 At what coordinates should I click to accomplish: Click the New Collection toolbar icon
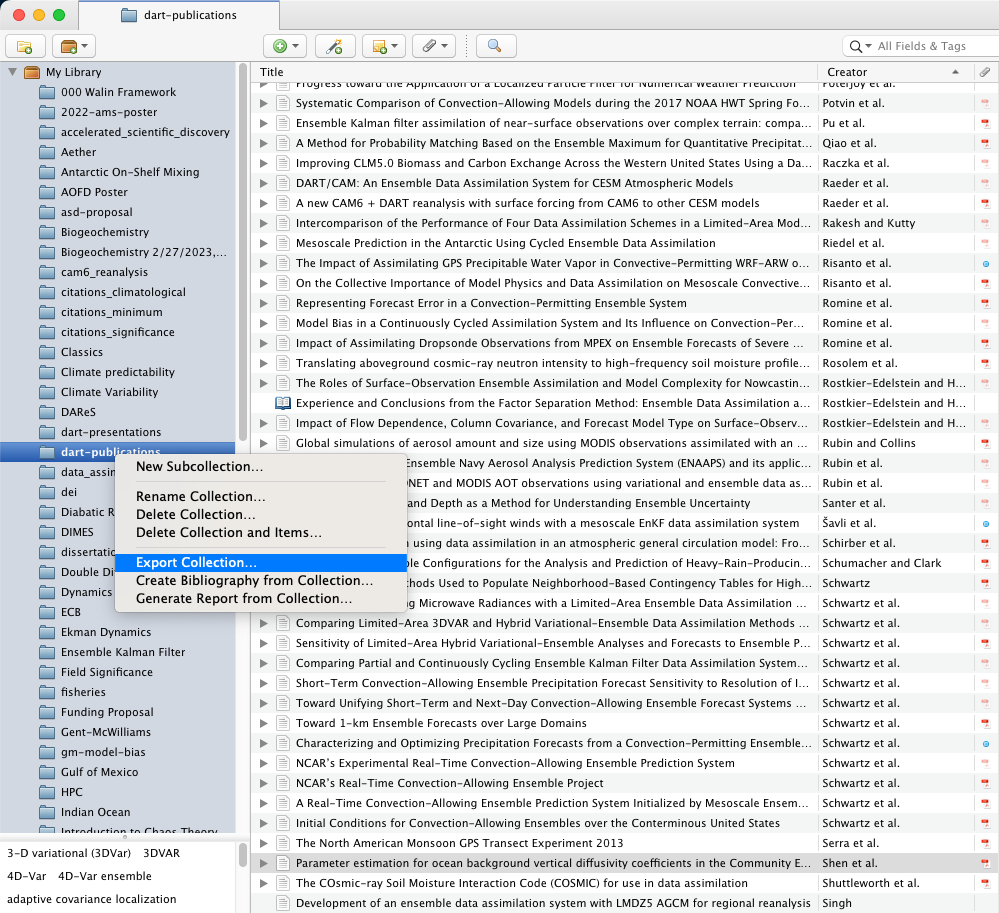25,46
